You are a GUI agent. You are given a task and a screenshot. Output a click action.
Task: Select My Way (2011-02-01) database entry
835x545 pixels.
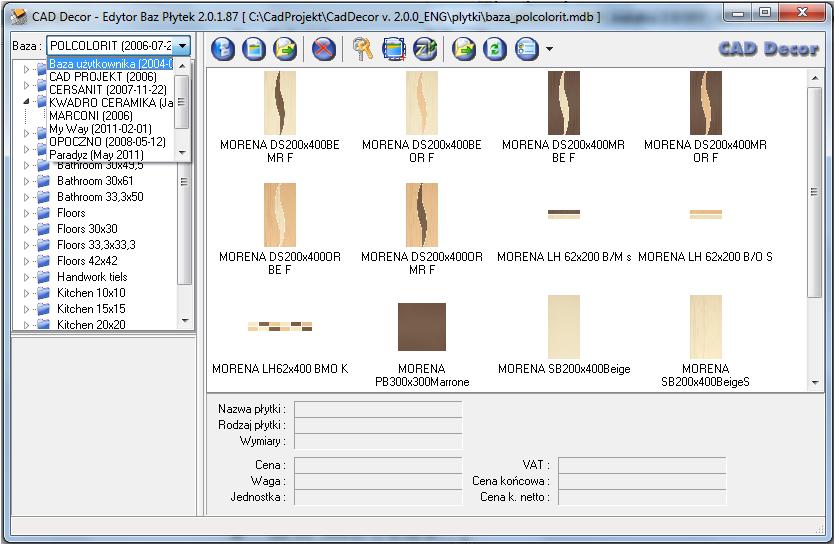111,128
